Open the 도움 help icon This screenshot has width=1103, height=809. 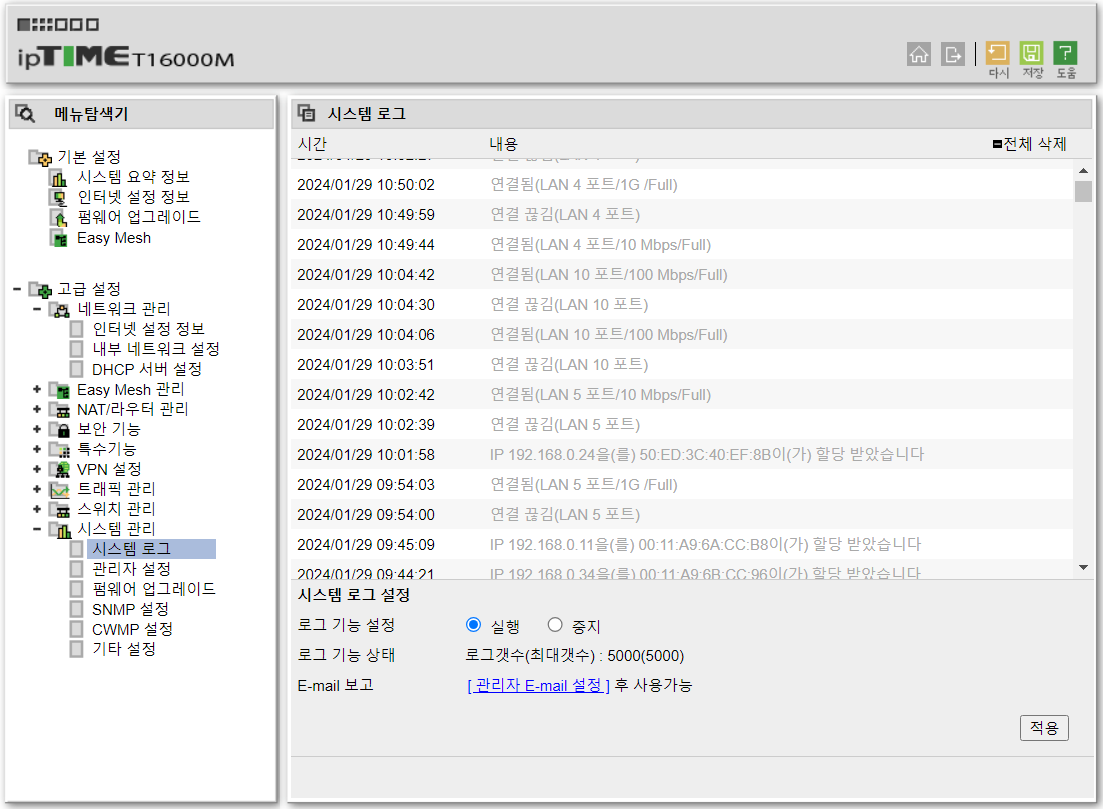(1065, 53)
